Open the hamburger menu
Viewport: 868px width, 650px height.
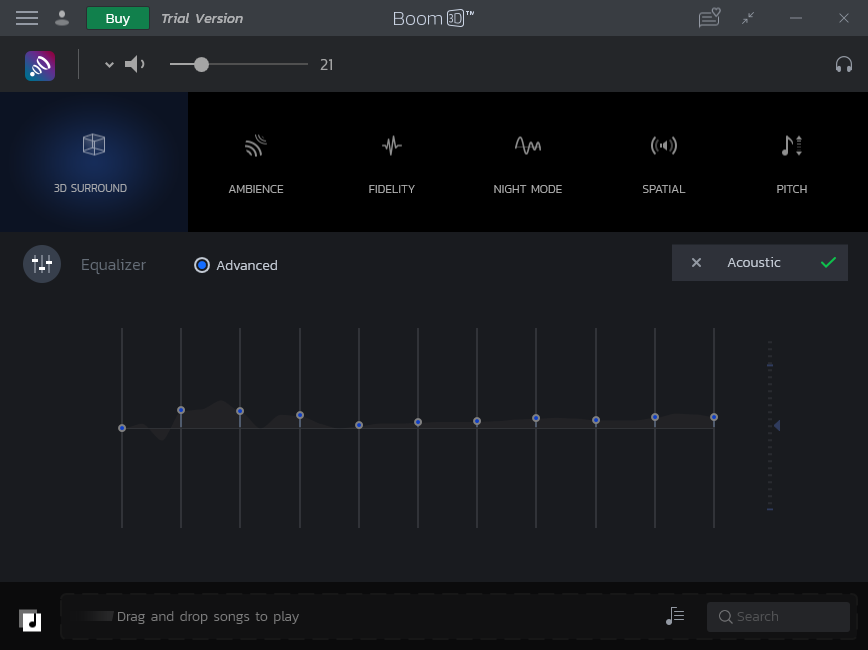(27, 18)
